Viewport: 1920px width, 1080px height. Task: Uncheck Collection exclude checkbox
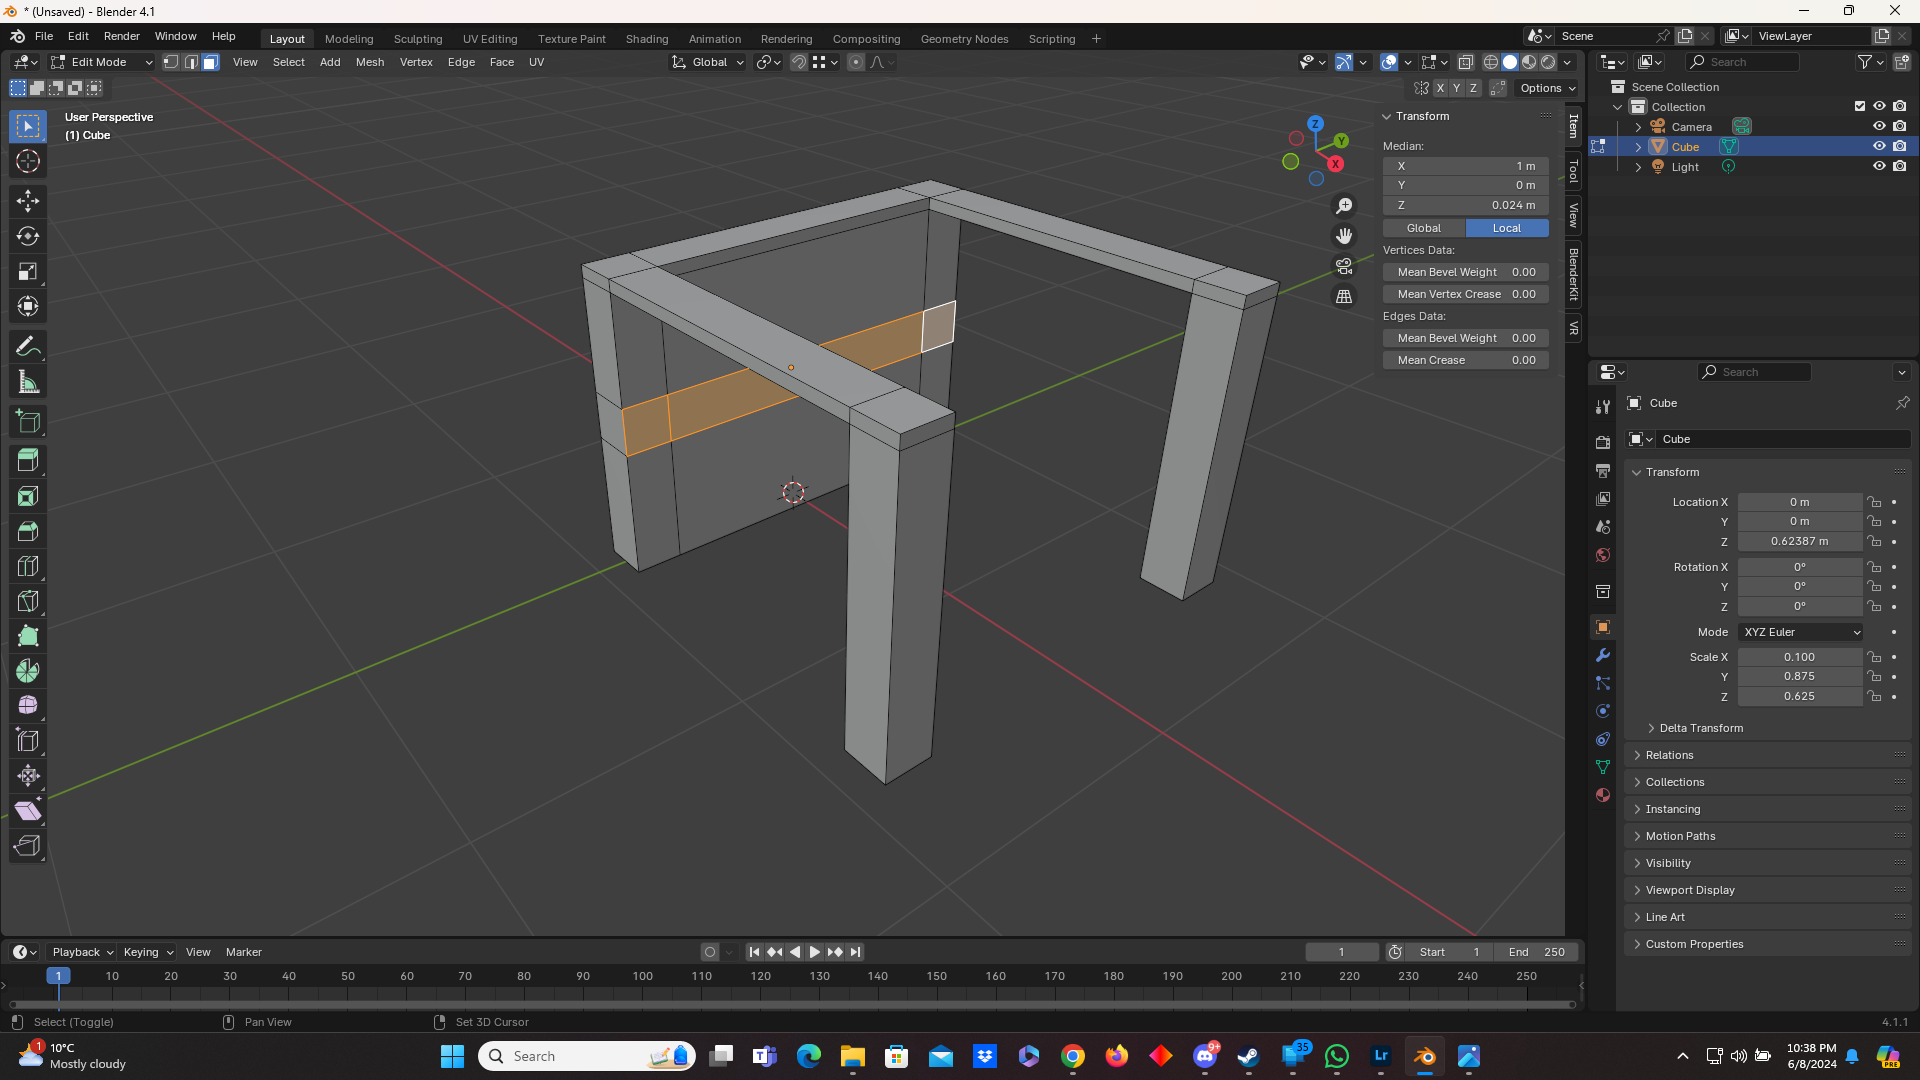1860,107
